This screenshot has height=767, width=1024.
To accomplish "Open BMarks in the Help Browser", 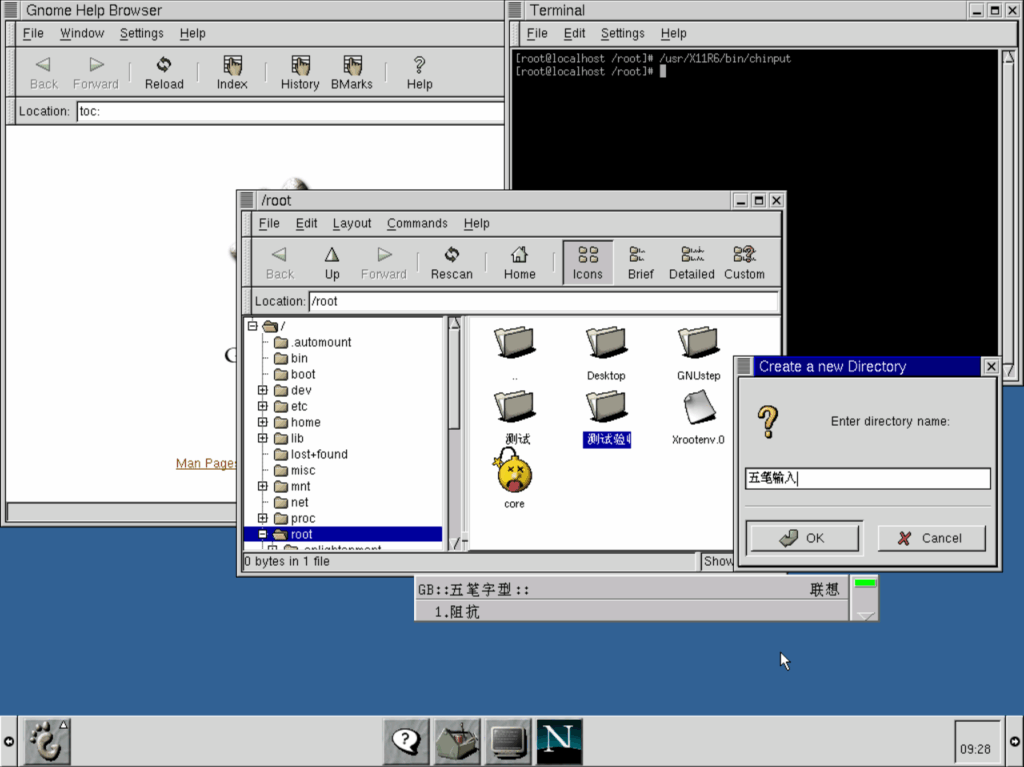I will coord(352,73).
